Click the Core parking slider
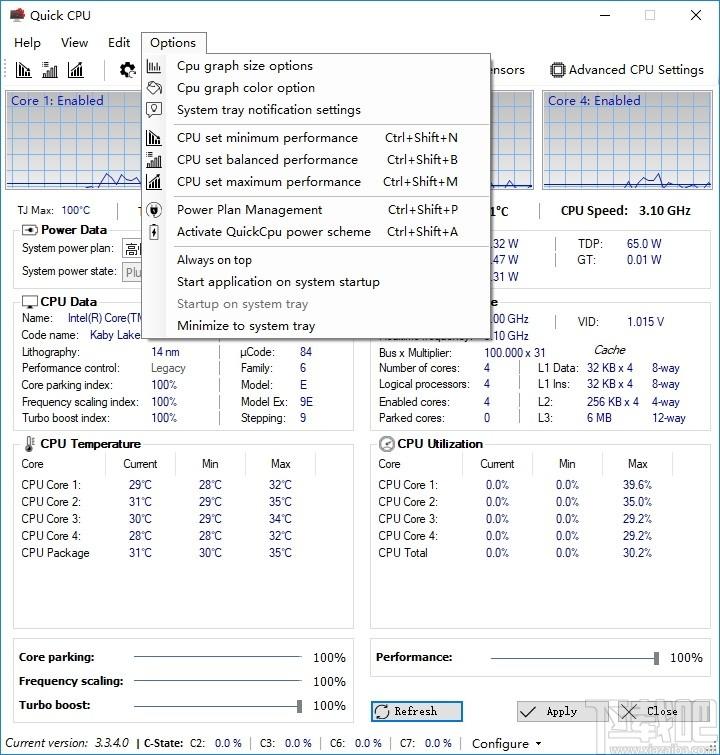Viewport: 720px width, 755px height. tap(218, 656)
